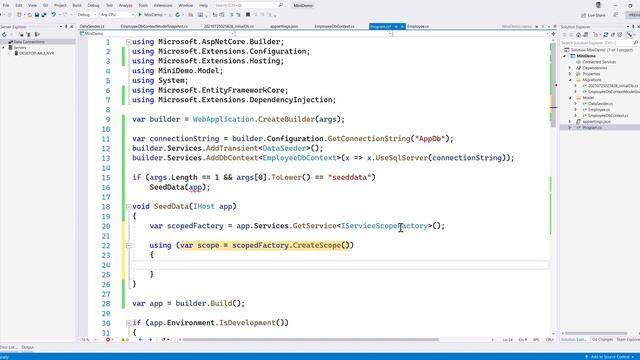Click the black Stop square in the toolbar
The height and width of the screenshot is (360, 640).
[x=248, y=15]
